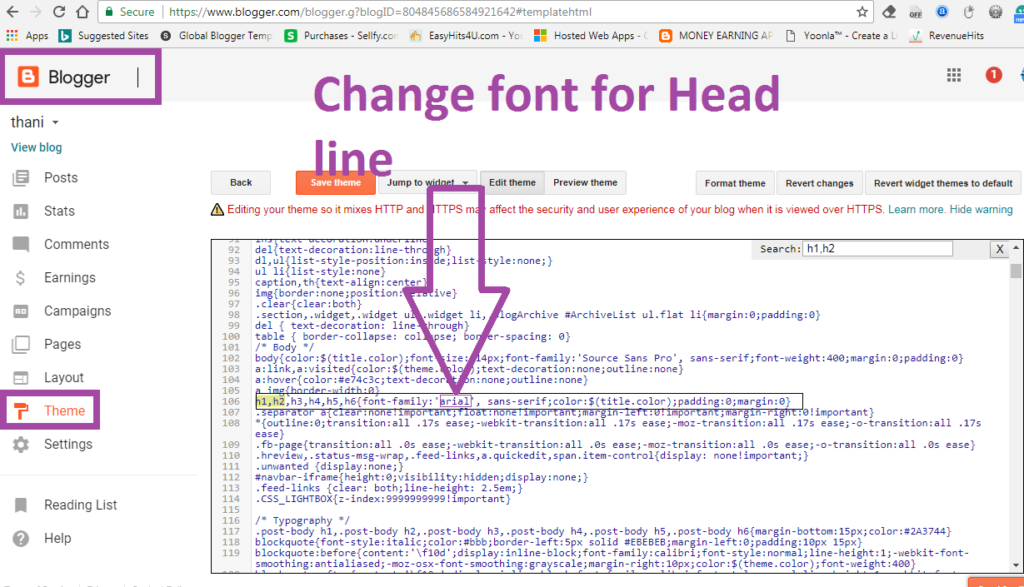This screenshot has width=1024, height=587.
Task: Open Hosted Web Apps bookmark
Action: point(590,35)
